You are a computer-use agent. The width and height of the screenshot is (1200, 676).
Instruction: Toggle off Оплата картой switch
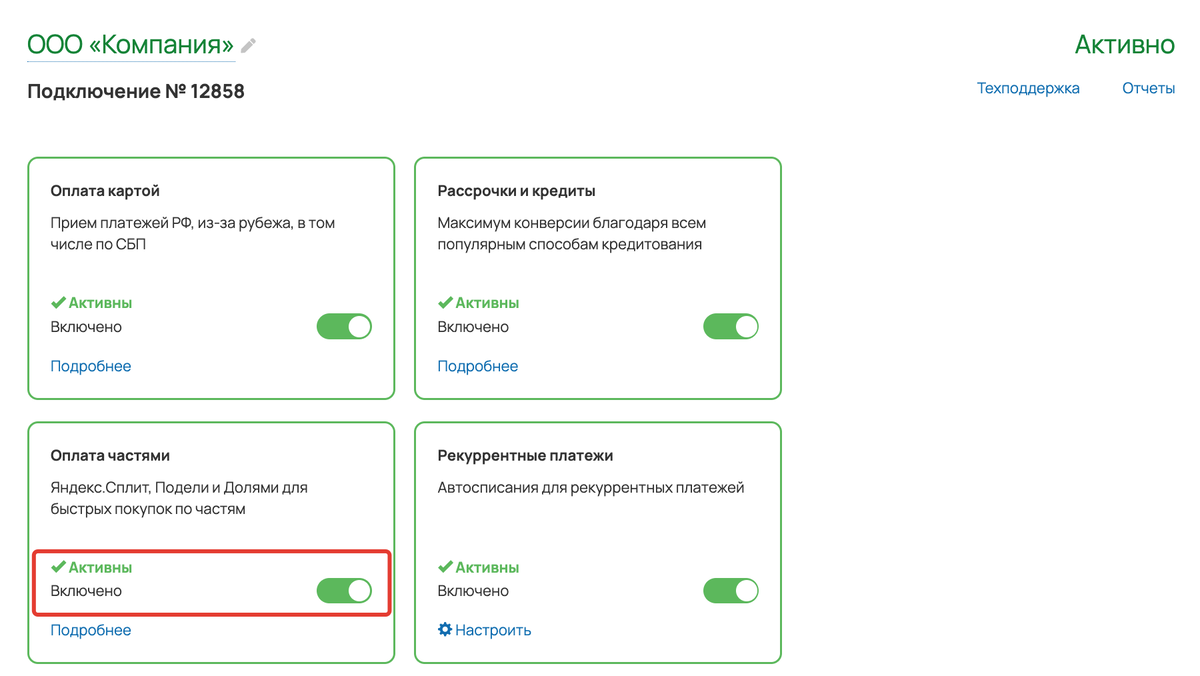[x=344, y=327]
